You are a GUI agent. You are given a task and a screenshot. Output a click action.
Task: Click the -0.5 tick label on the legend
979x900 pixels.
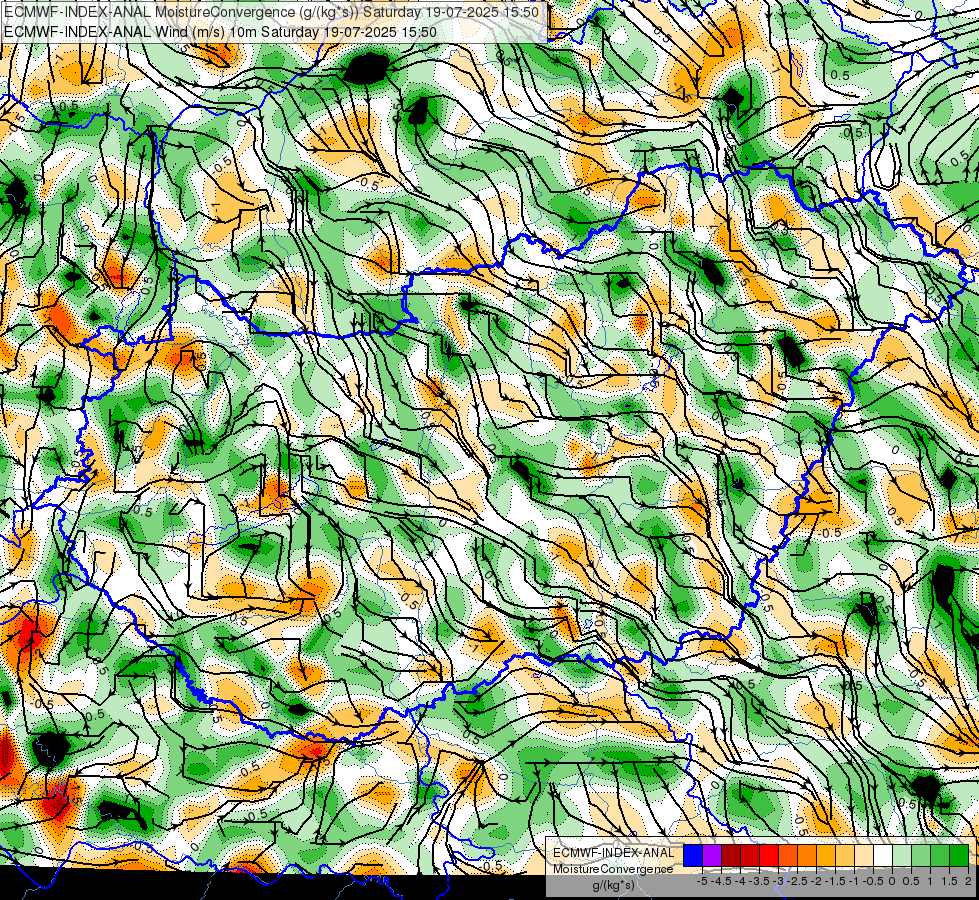tap(873, 881)
